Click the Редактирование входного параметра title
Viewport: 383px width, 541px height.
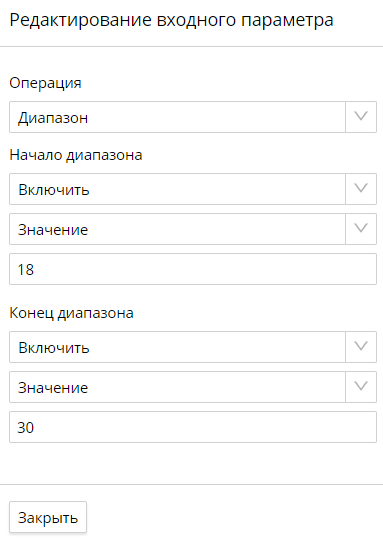[x=171, y=20]
